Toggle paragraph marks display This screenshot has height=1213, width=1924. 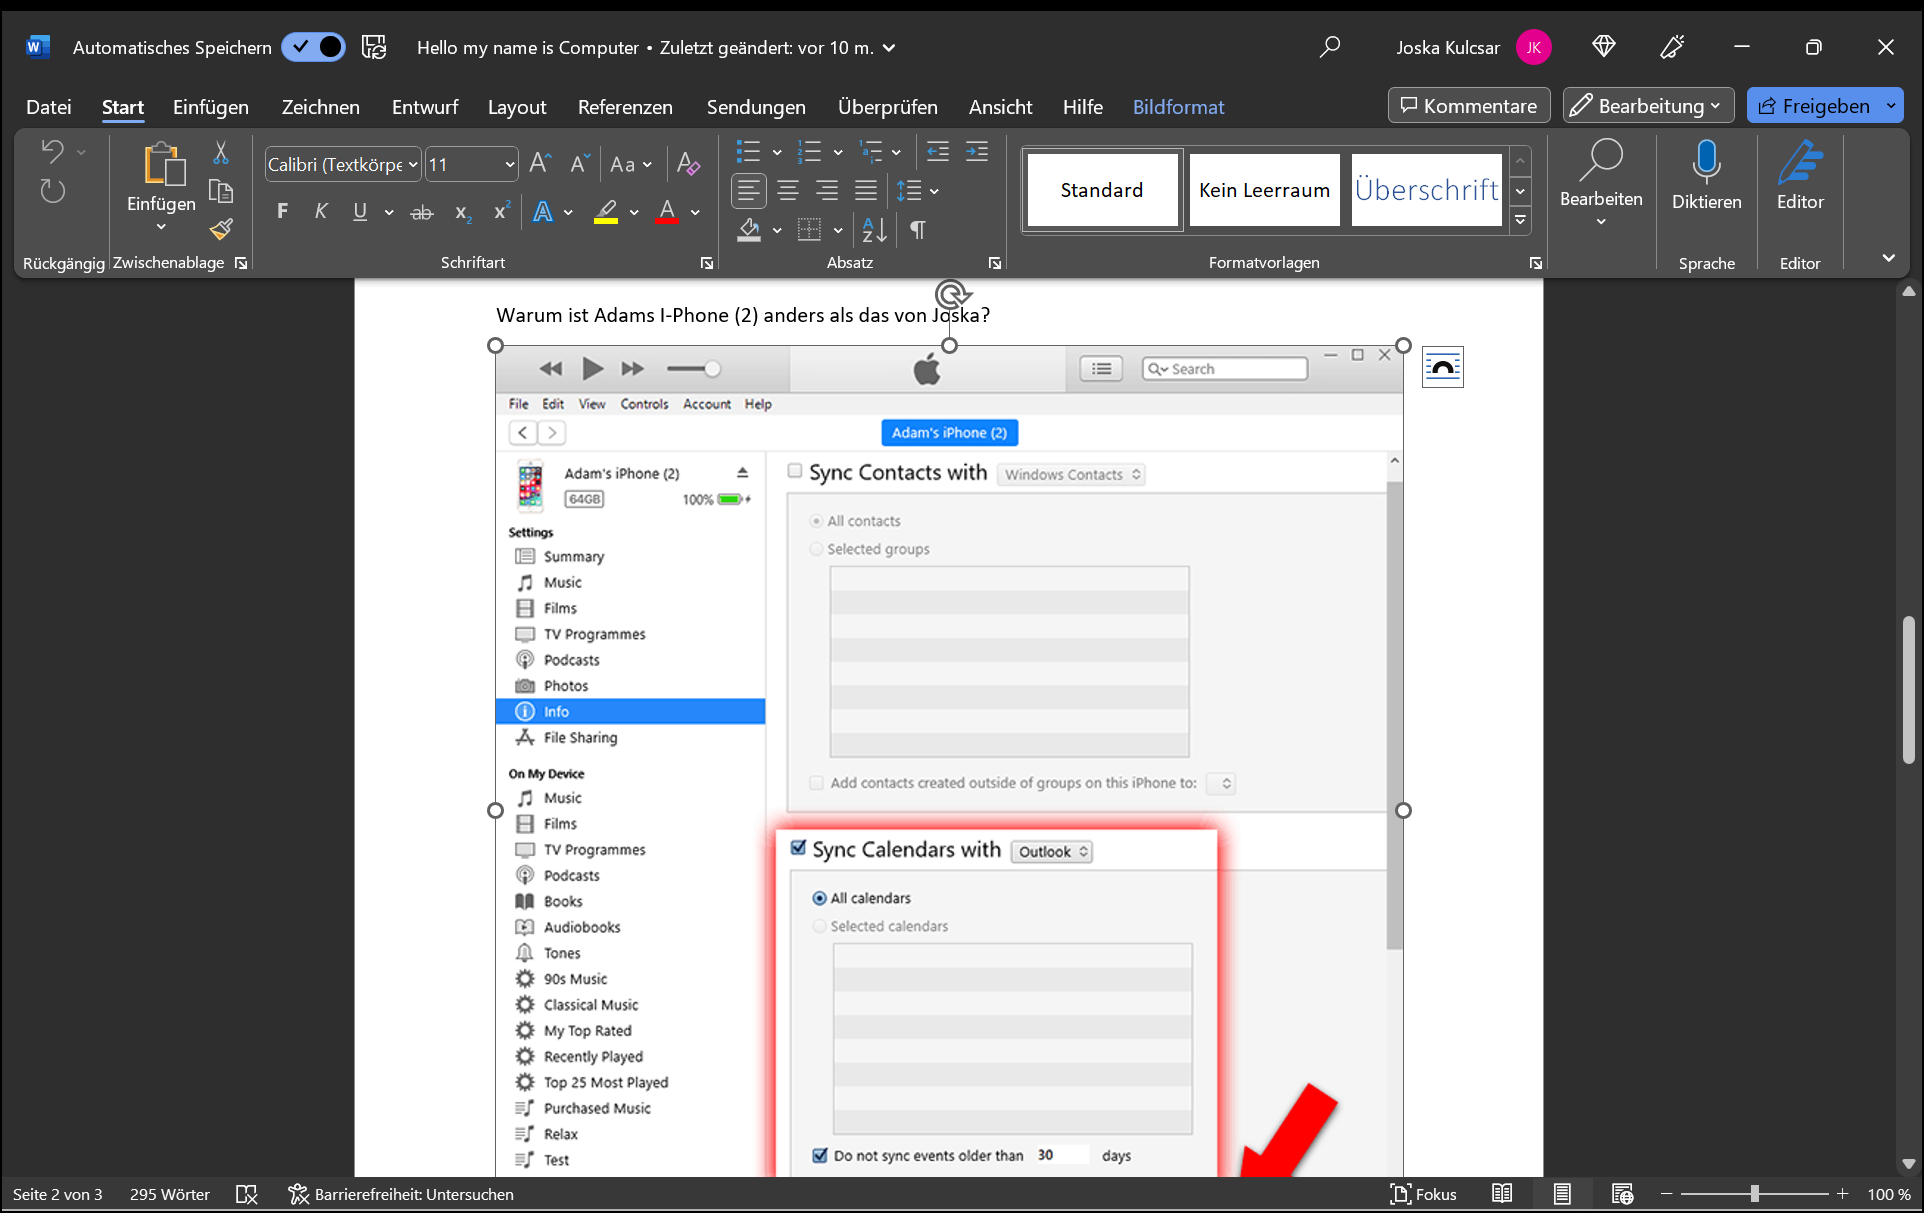917,231
